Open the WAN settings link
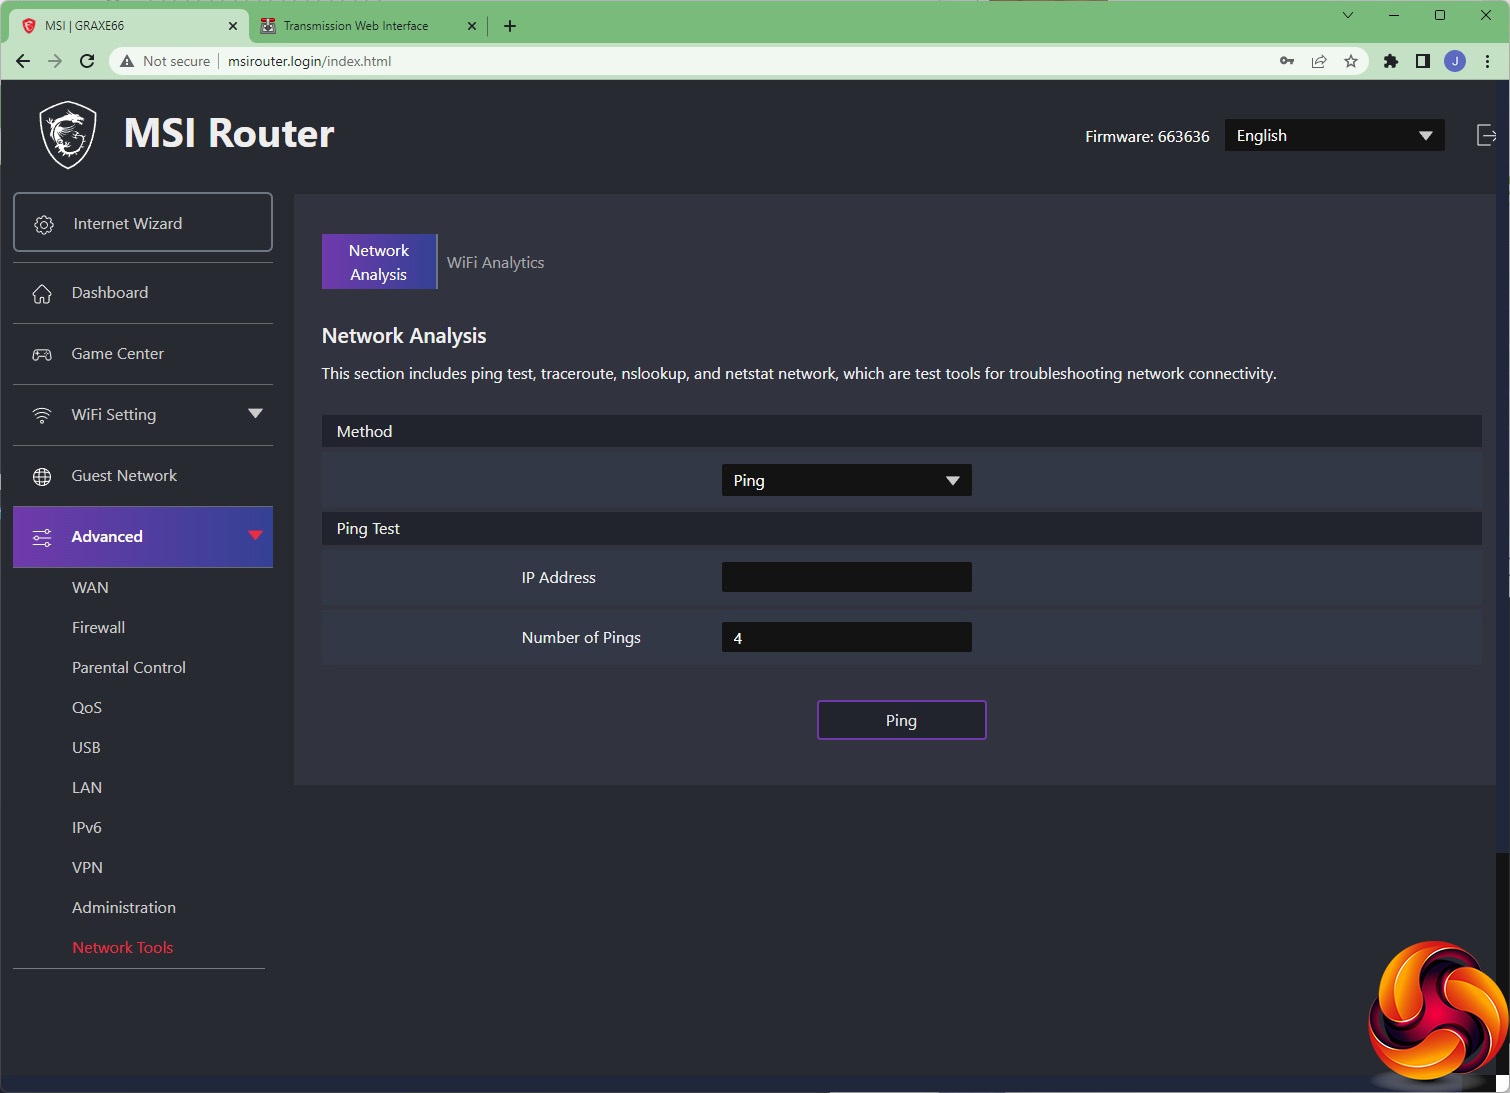The image size is (1510, 1093). pyautogui.click(x=90, y=588)
